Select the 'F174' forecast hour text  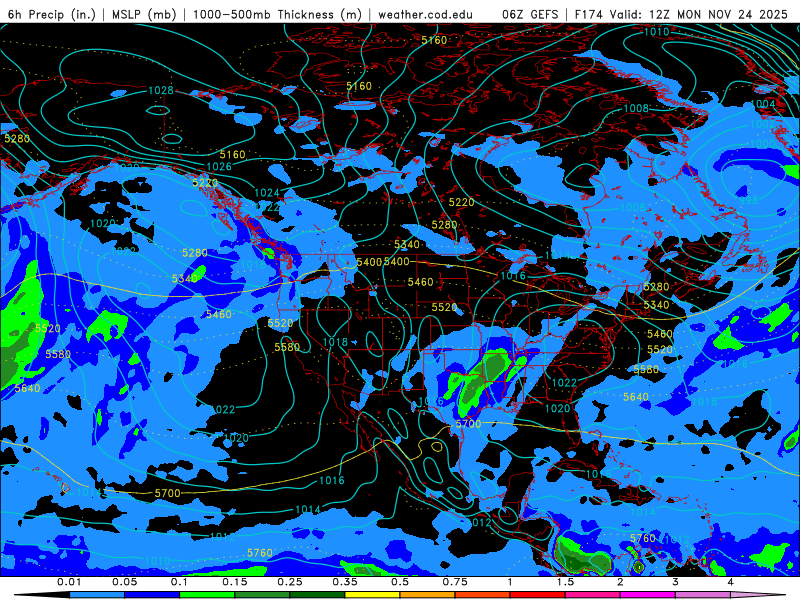(x=591, y=14)
